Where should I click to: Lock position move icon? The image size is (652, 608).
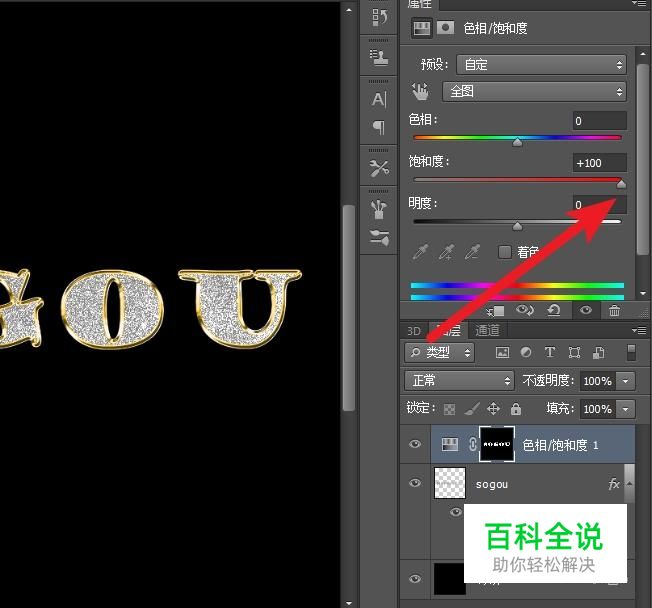[x=493, y=409]
